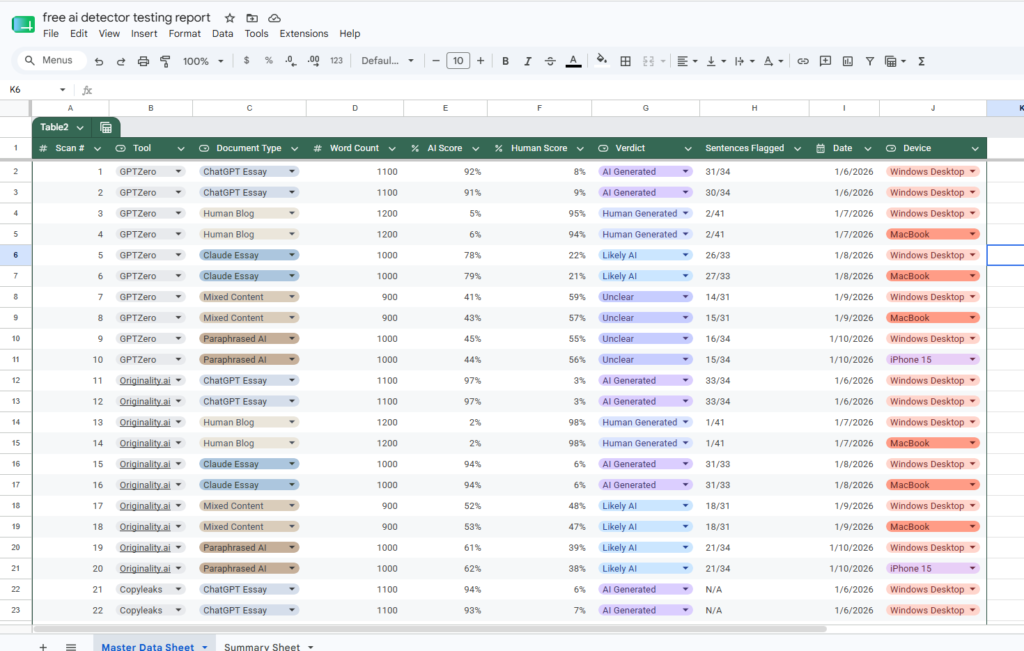Image resolution: width=1024 pixels, height=651 pixels.
Task: View cloud save status icon
Action: pos(274,18)
